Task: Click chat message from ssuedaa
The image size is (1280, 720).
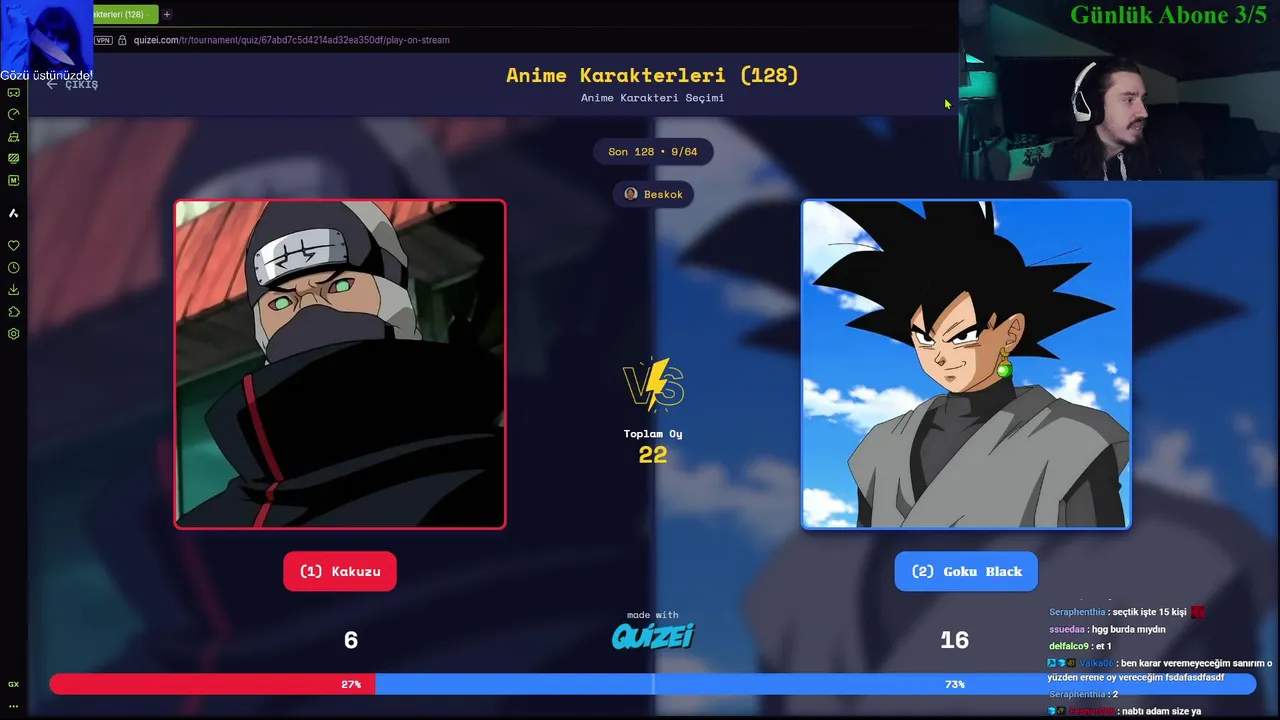Action: [x=1107, y=629]
